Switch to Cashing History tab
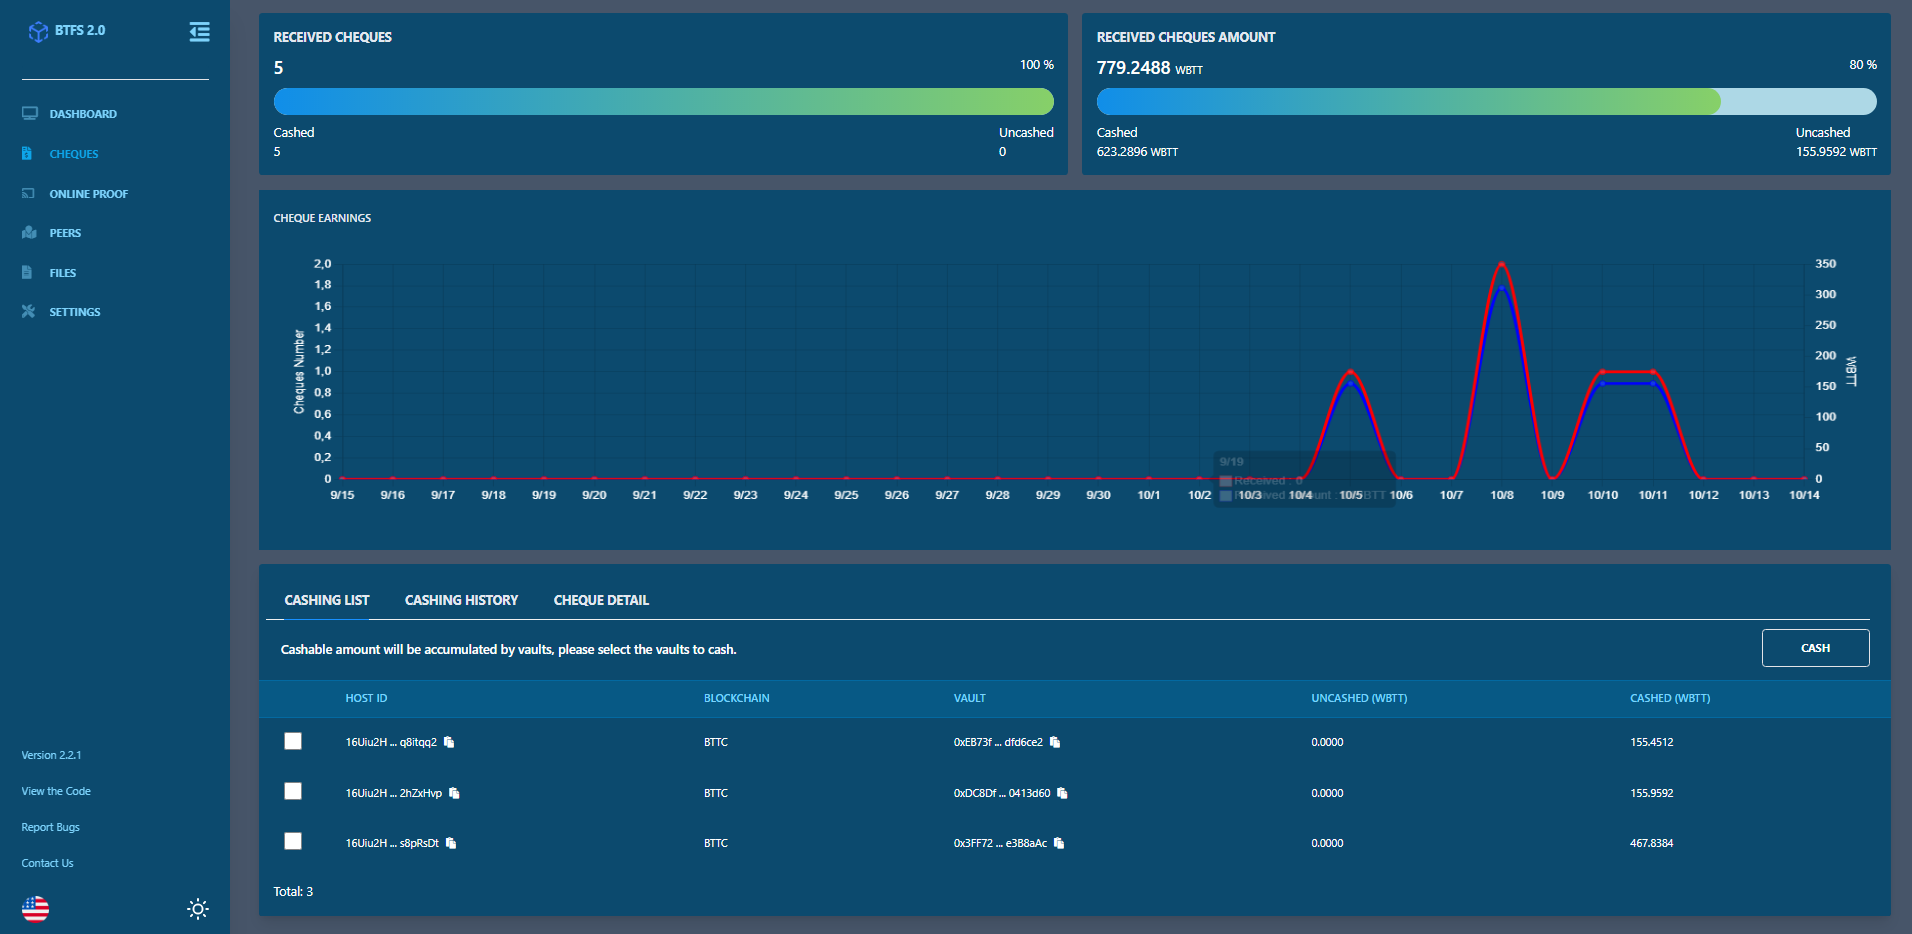The image size is (1912, 934). (x=461, y=600)
